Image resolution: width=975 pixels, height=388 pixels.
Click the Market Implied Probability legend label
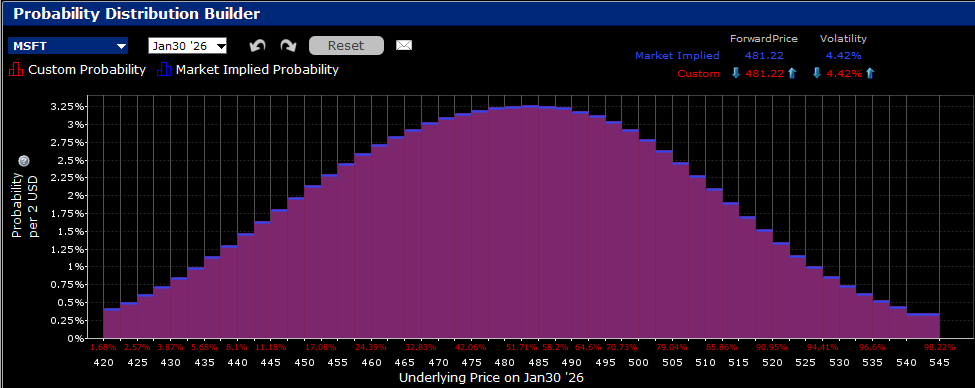(257, 70)
